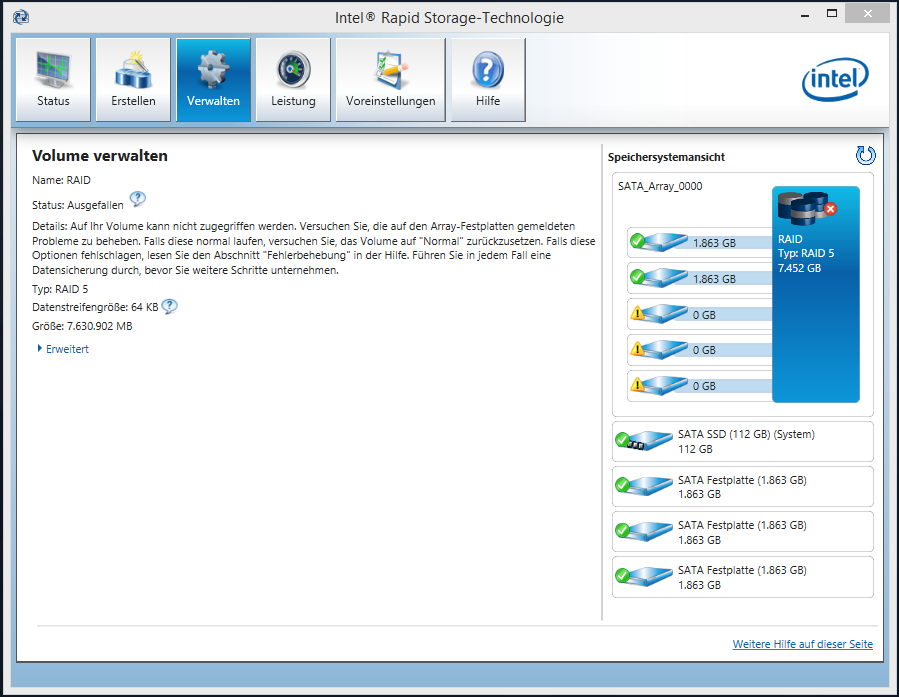Open the Erstellen tab
This screenshot has width=899, height=697.
[x=133, y=80]
